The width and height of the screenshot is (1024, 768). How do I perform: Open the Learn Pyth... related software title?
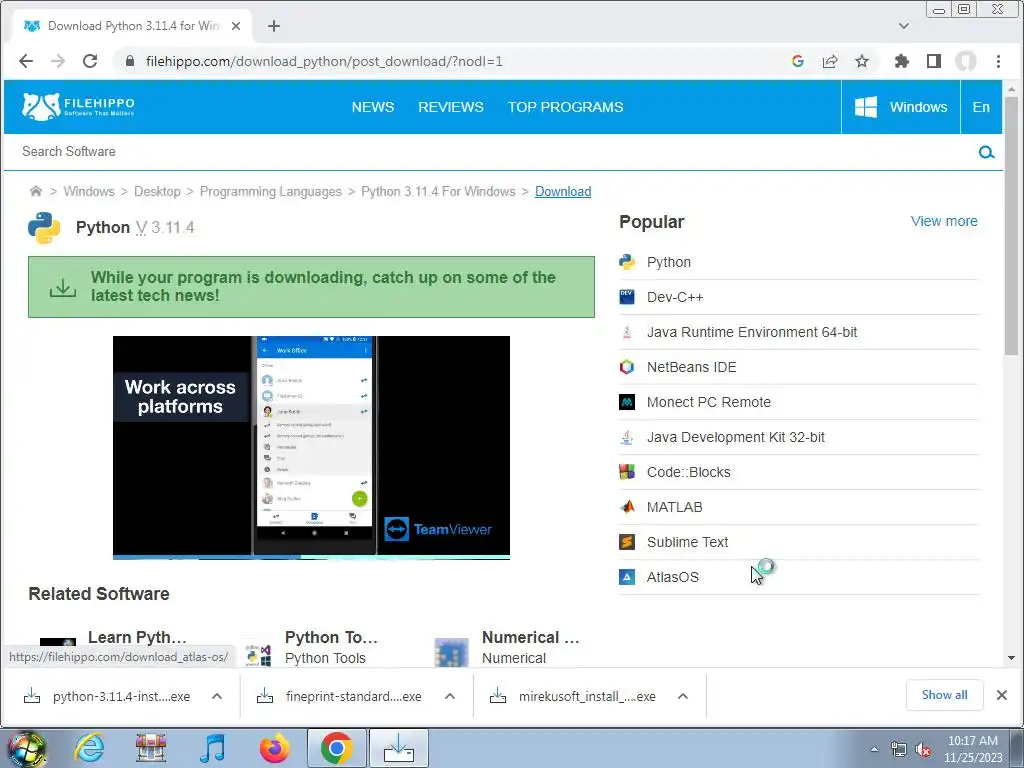coord(137,637)
